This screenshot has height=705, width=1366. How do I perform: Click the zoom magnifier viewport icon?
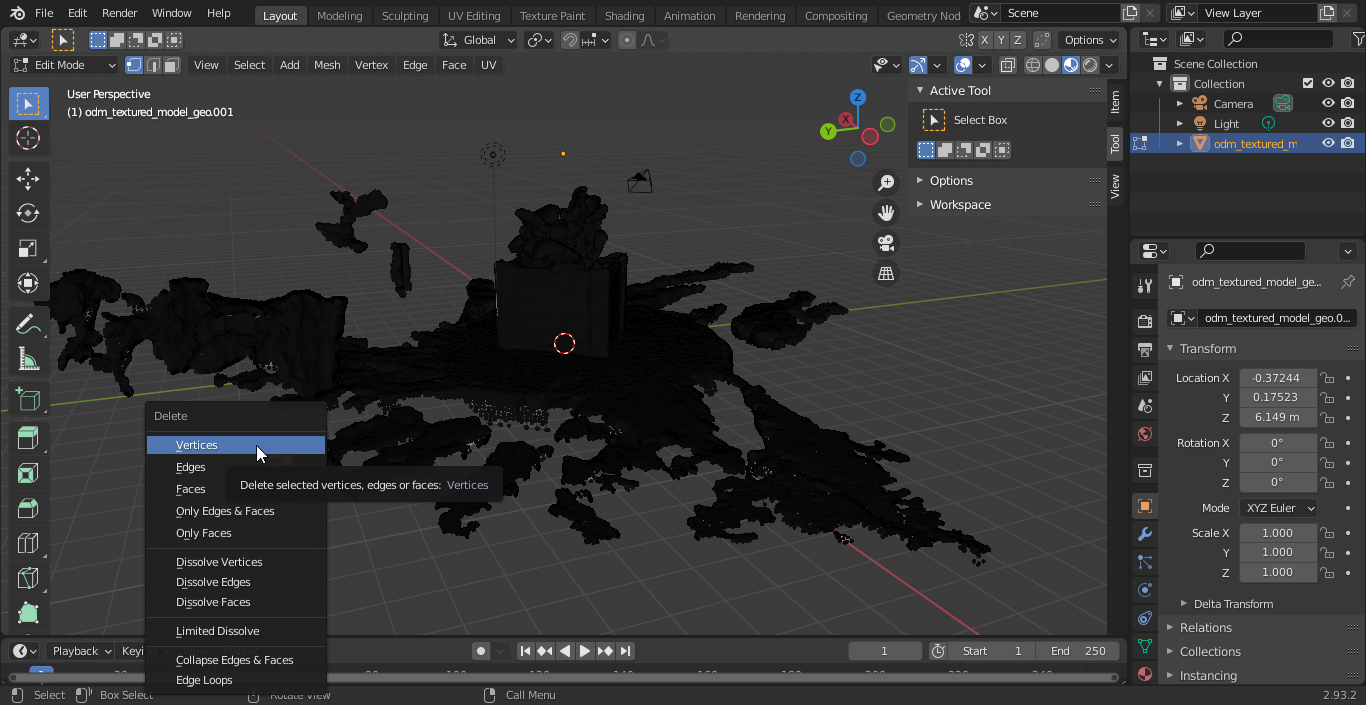coord(886,183)
